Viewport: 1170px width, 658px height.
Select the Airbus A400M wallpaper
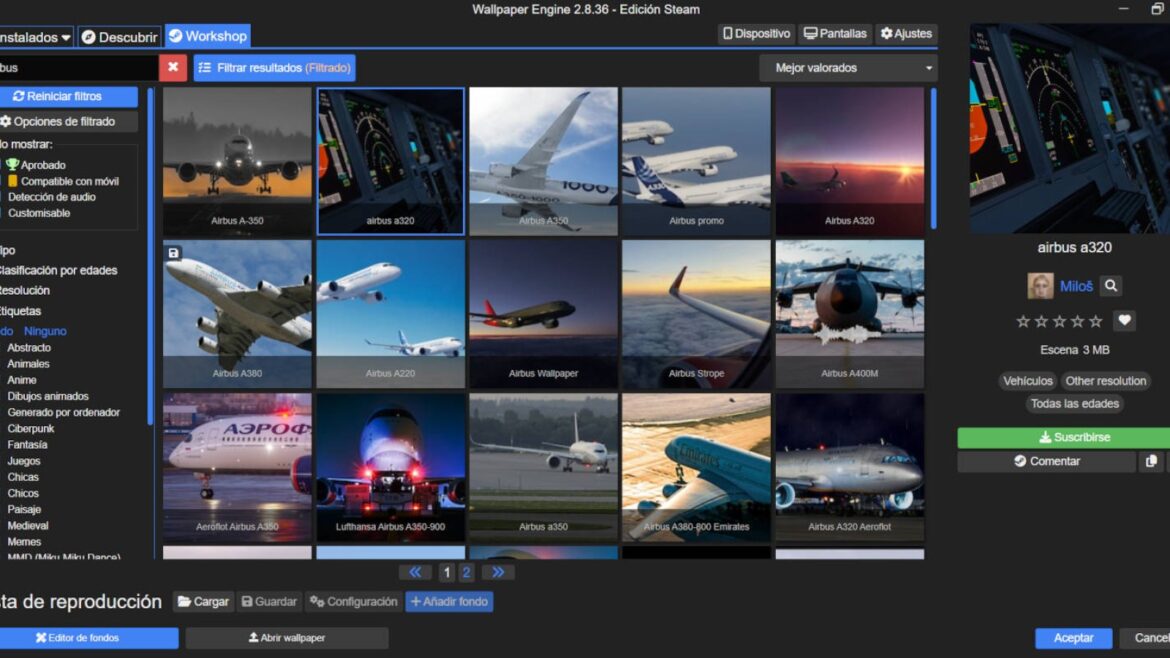tap(849, 314)
